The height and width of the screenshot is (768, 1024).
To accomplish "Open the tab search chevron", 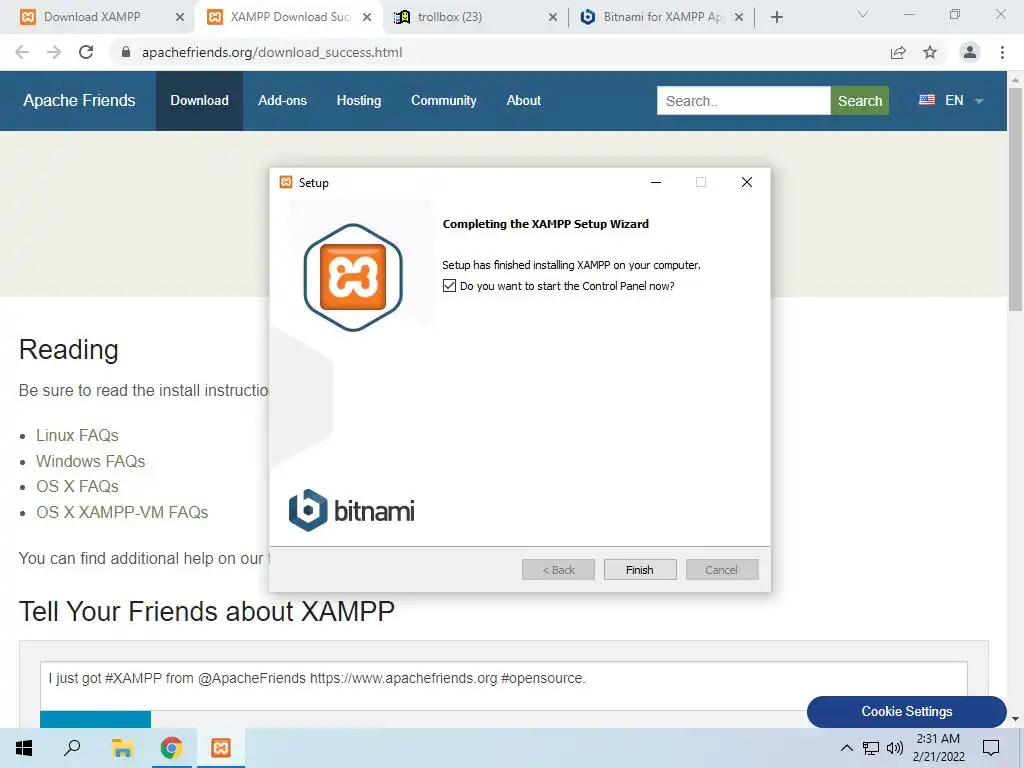I will [863, 14].
